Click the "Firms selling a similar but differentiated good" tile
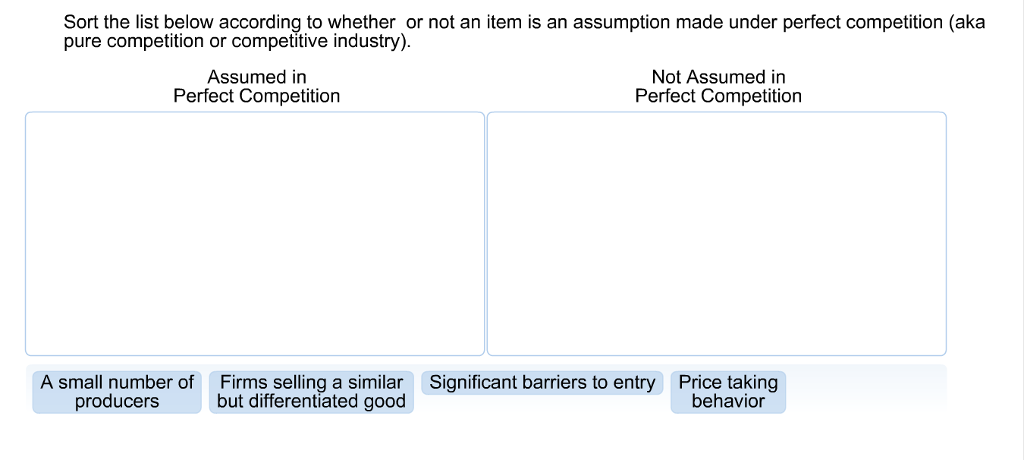Screen dimensions: 1024x460 click(x=311, y=392)
